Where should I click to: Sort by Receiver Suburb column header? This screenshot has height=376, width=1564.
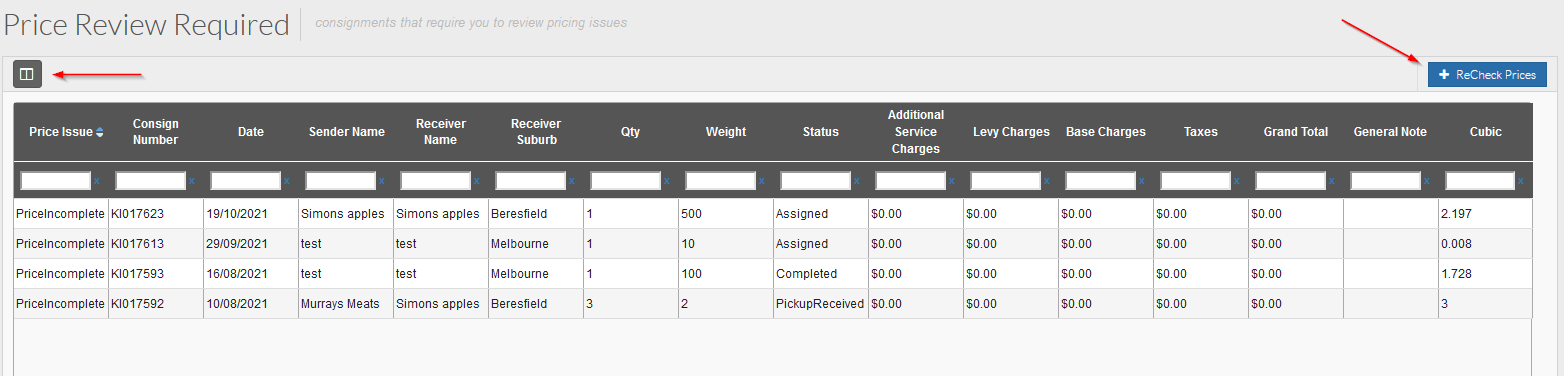pyautogui.click(x=535, y=132)
